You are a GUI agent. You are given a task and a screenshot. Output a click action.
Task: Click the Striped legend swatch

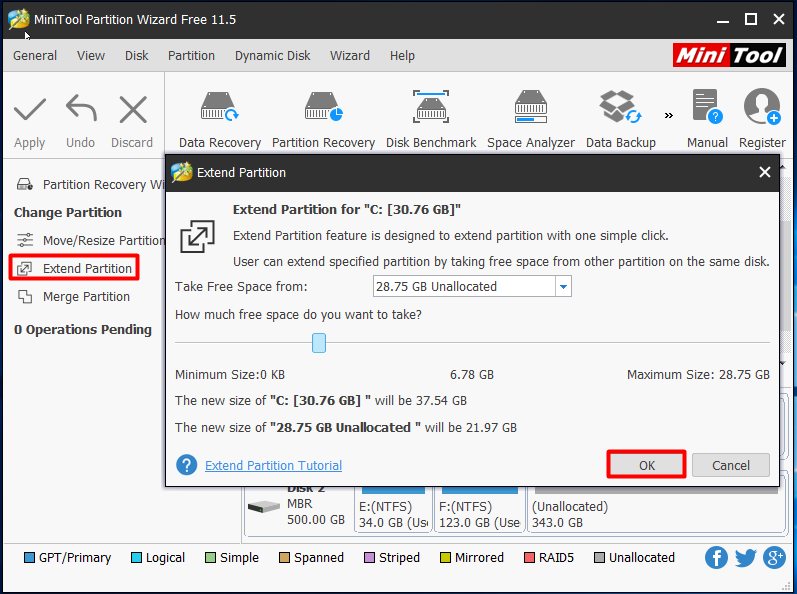(370, 557)
